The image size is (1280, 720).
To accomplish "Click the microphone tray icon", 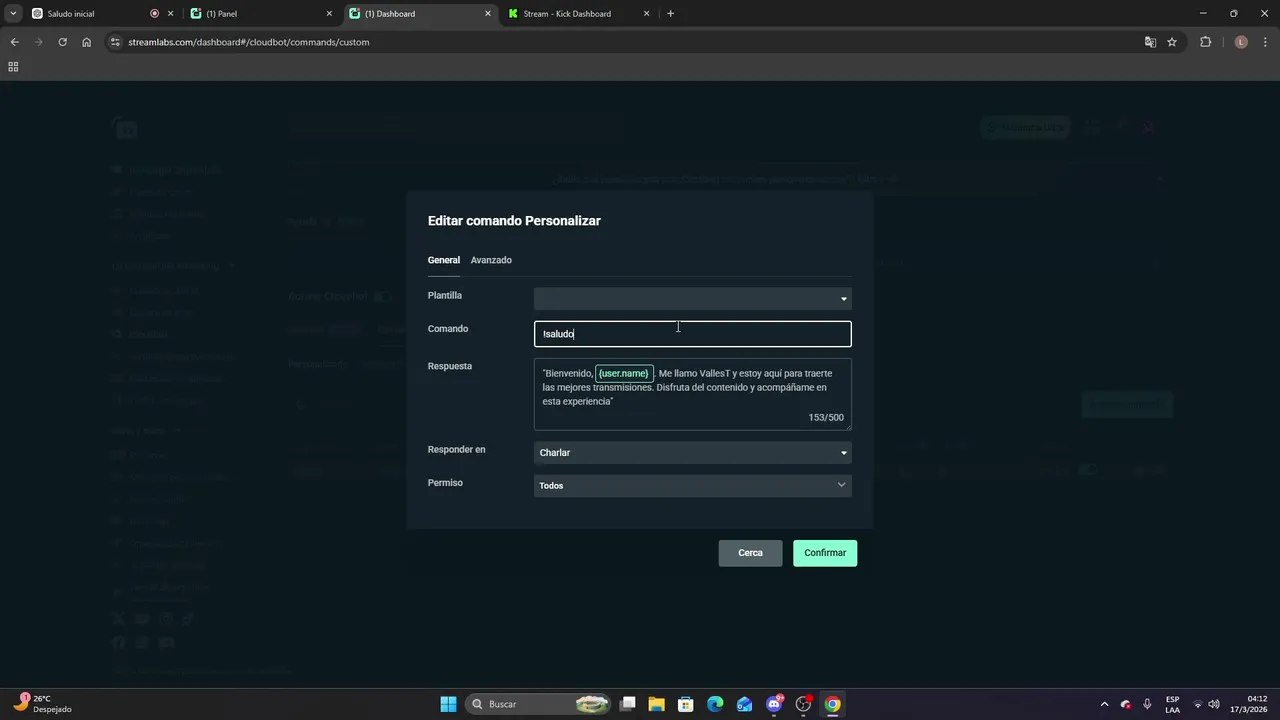I will pyautogui.click(x=1147, y=704).
